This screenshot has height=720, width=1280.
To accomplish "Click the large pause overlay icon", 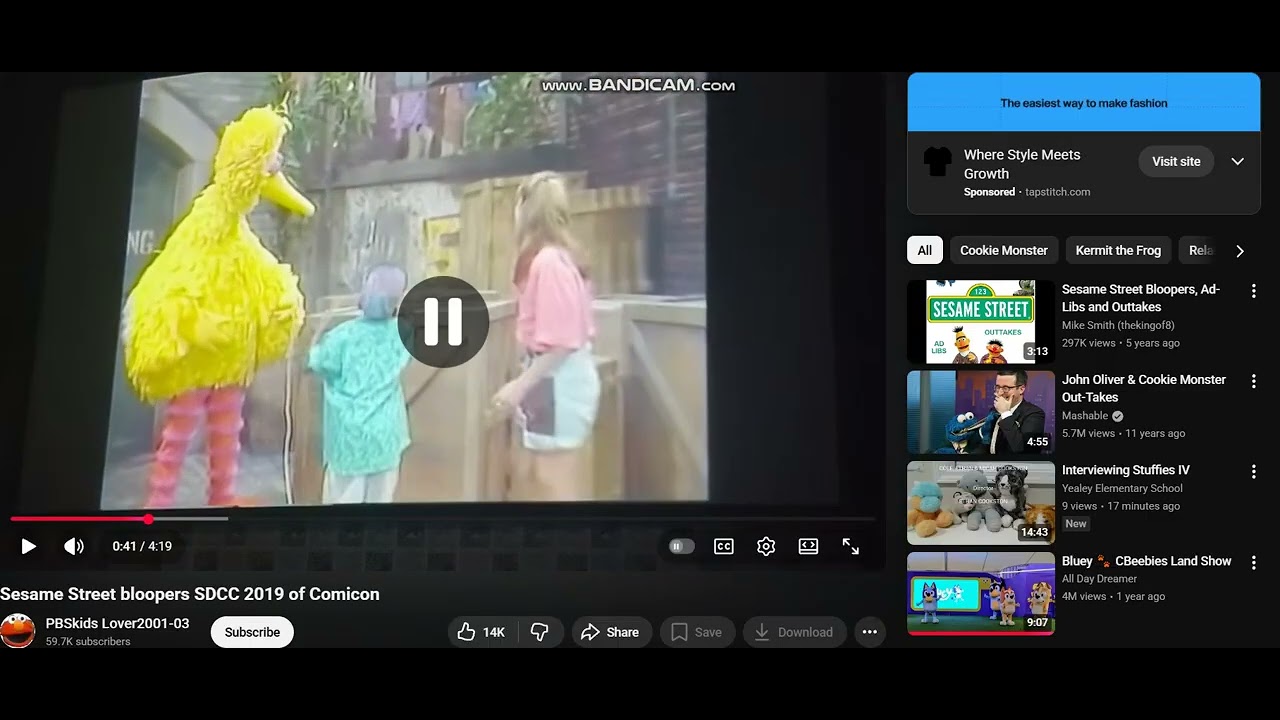I will [443, 322].
